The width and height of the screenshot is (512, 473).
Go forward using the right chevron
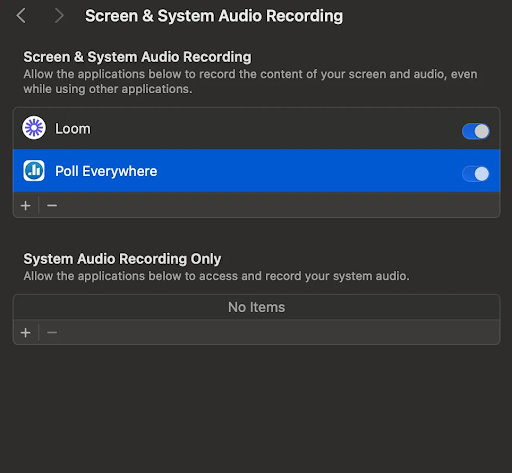pos(59,16)
